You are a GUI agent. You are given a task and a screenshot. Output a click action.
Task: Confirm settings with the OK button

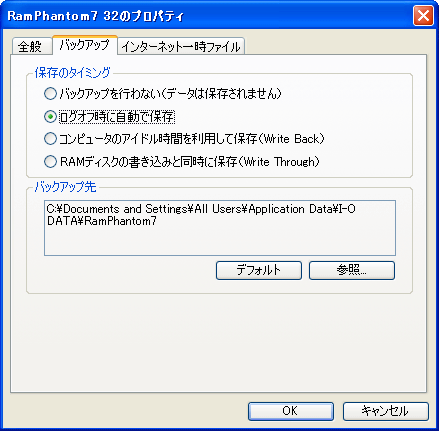290,411
